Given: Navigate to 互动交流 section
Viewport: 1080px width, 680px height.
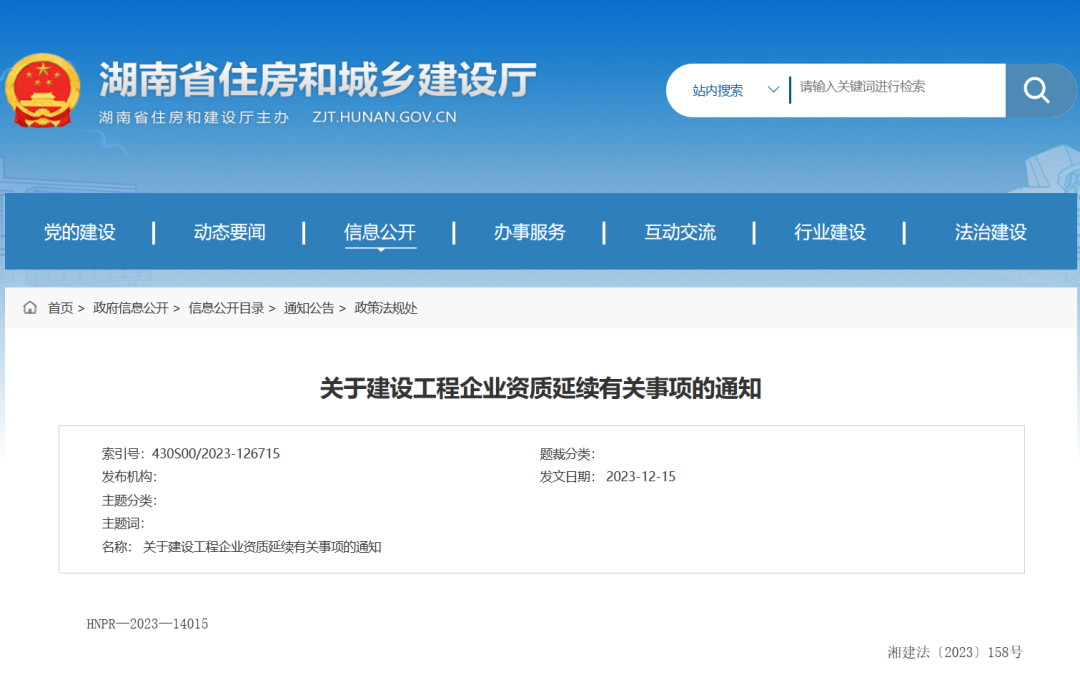Looking at the screenshot, I should (x=679, y=232).
